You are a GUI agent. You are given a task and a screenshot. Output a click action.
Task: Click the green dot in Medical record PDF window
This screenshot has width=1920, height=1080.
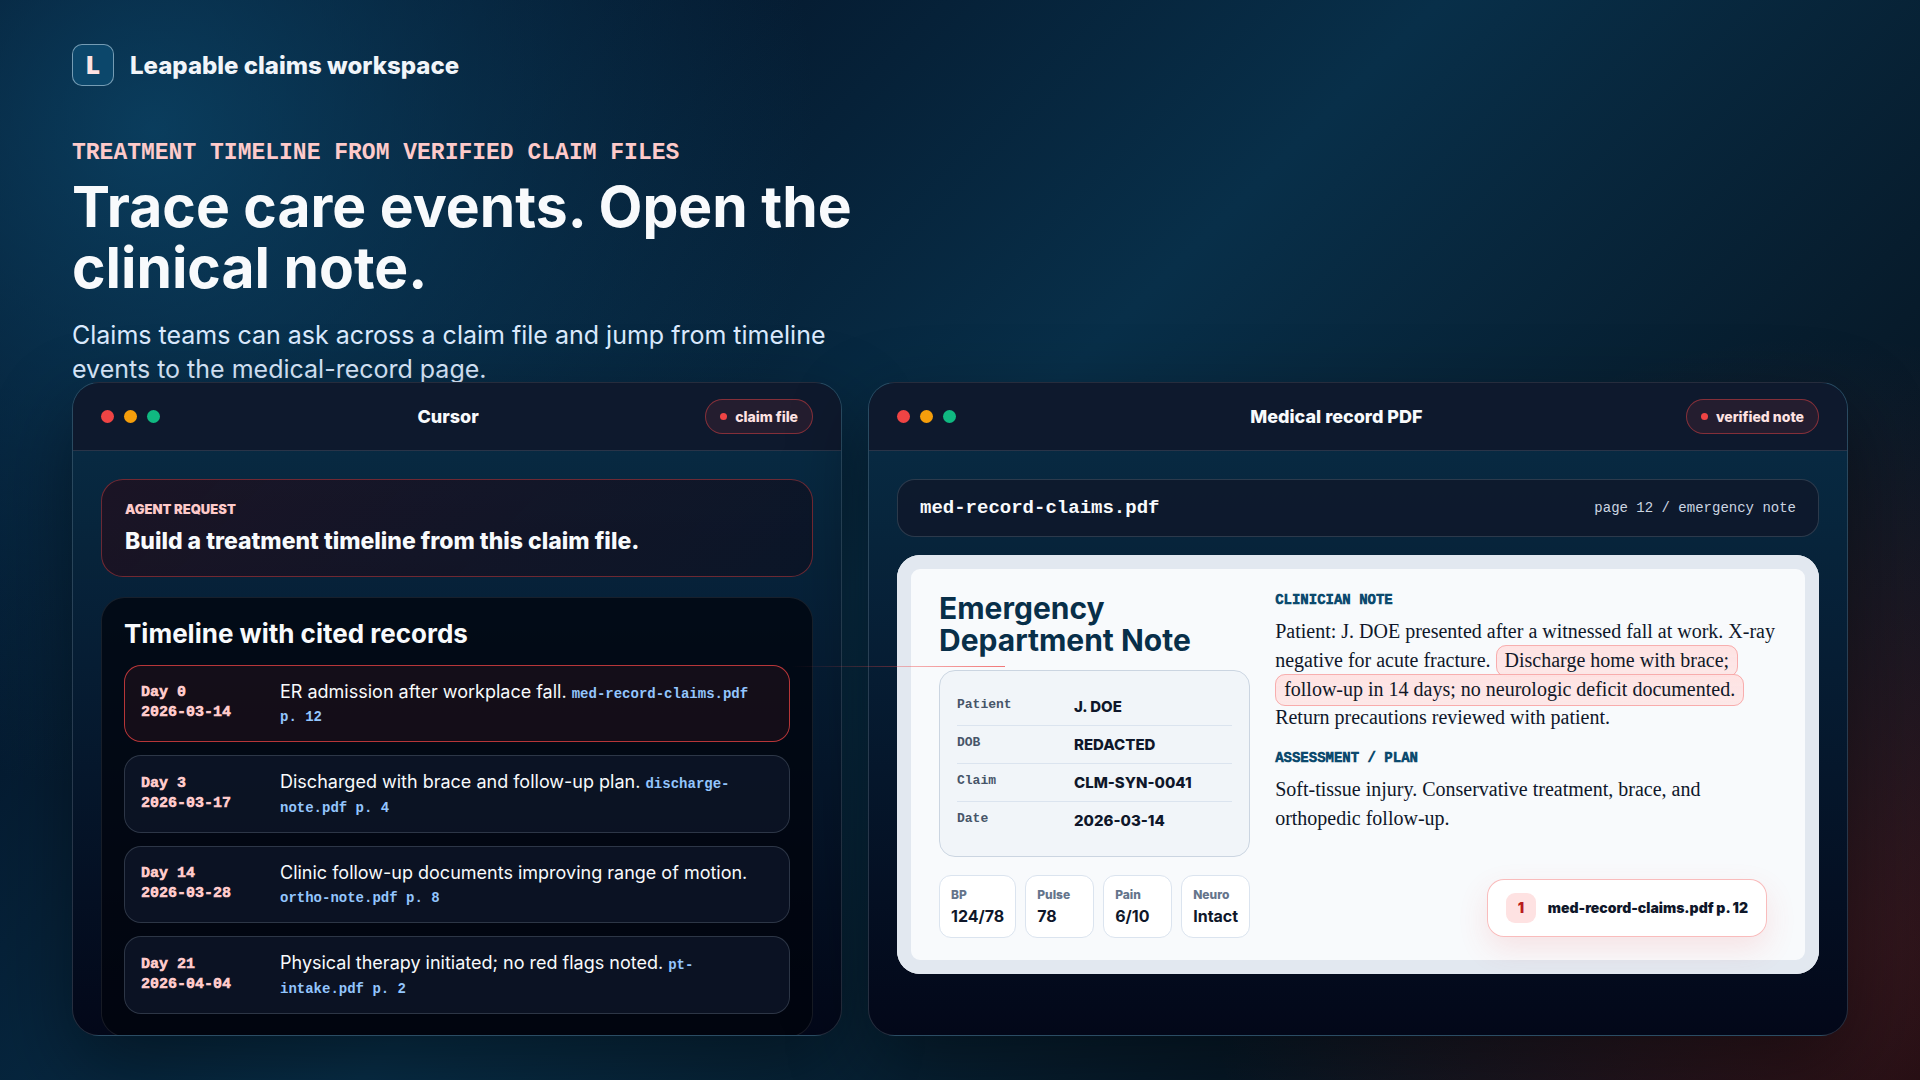tap(949, 417)
